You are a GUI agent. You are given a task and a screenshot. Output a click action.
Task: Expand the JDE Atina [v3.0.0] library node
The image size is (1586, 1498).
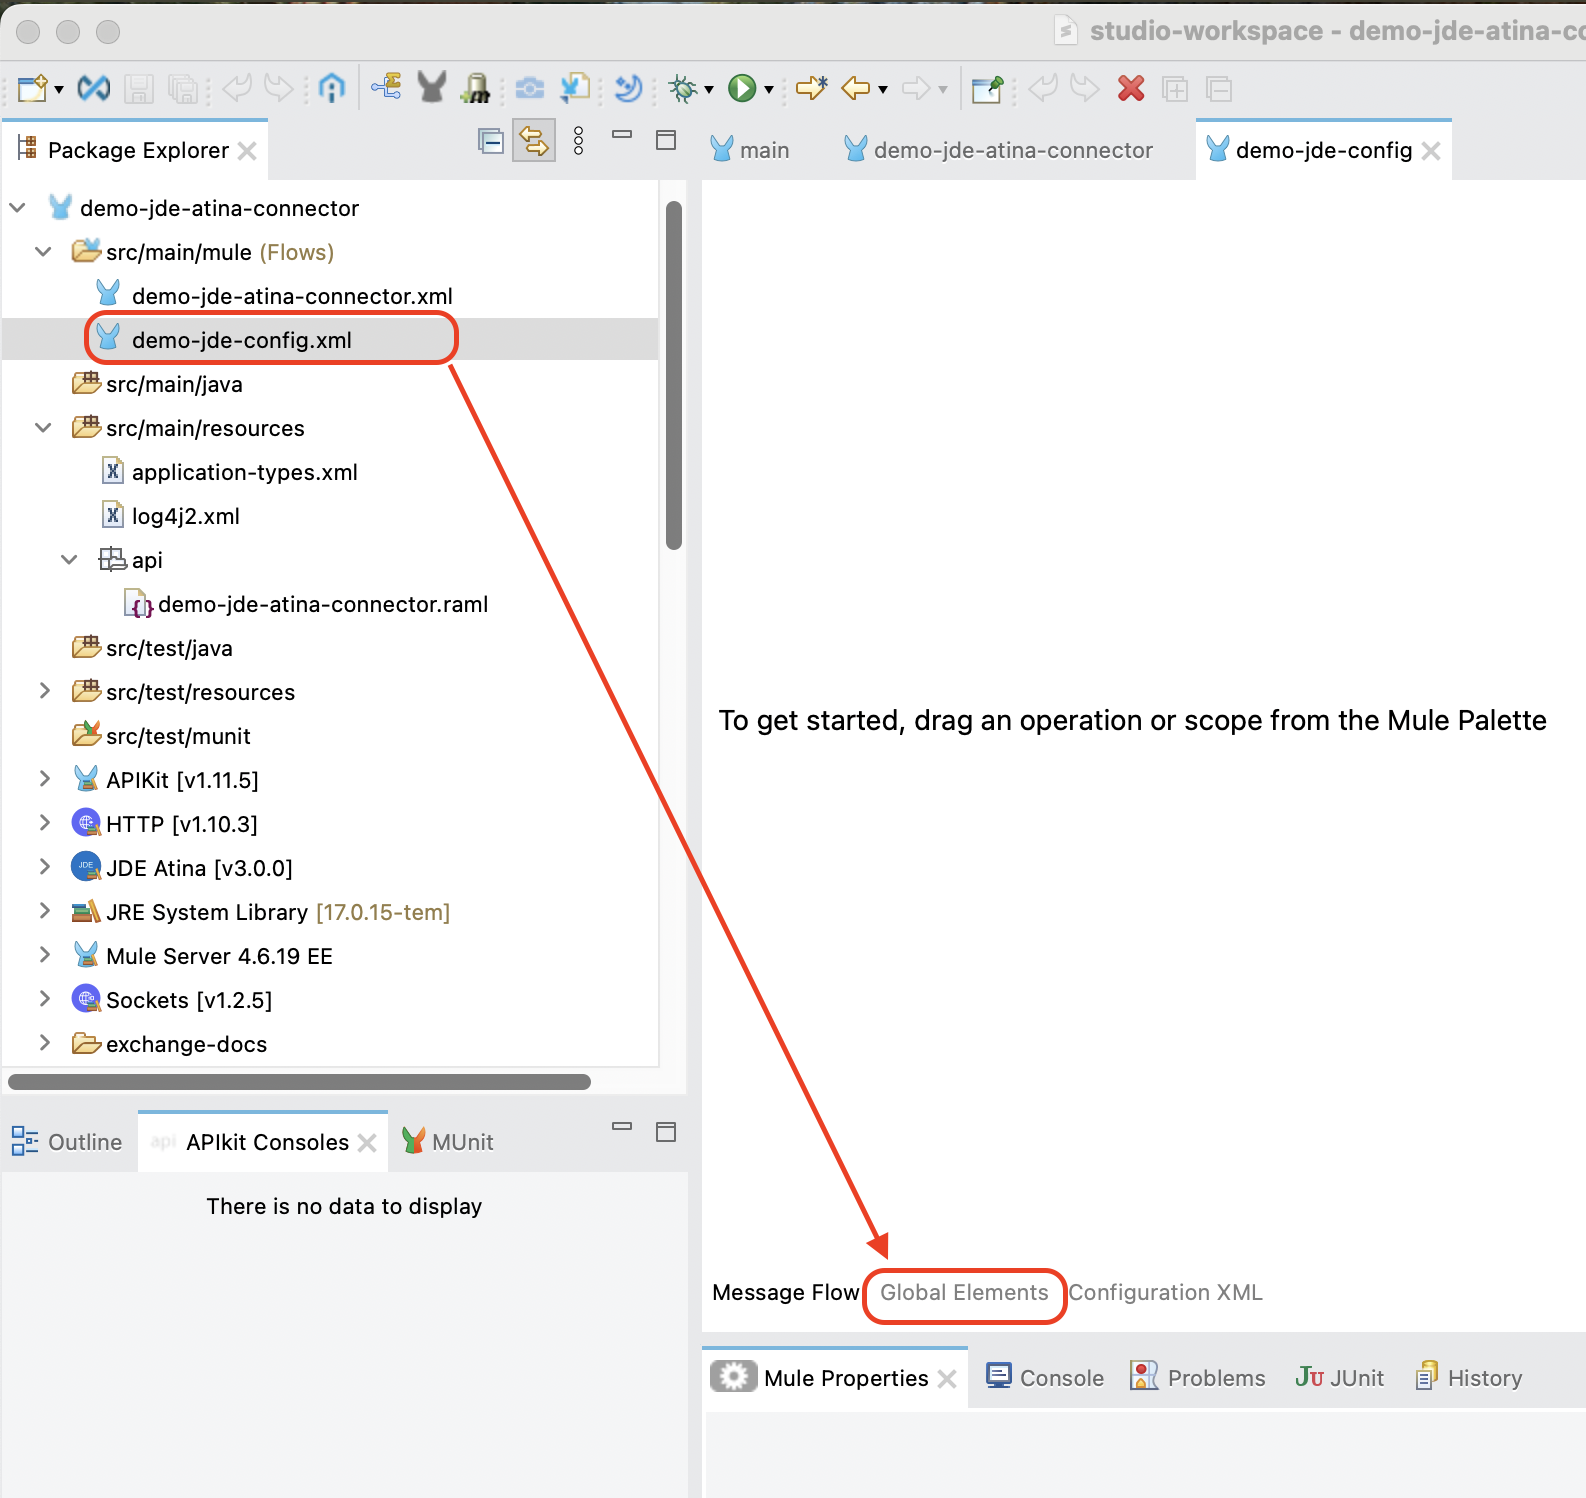(x=44, y=867)
